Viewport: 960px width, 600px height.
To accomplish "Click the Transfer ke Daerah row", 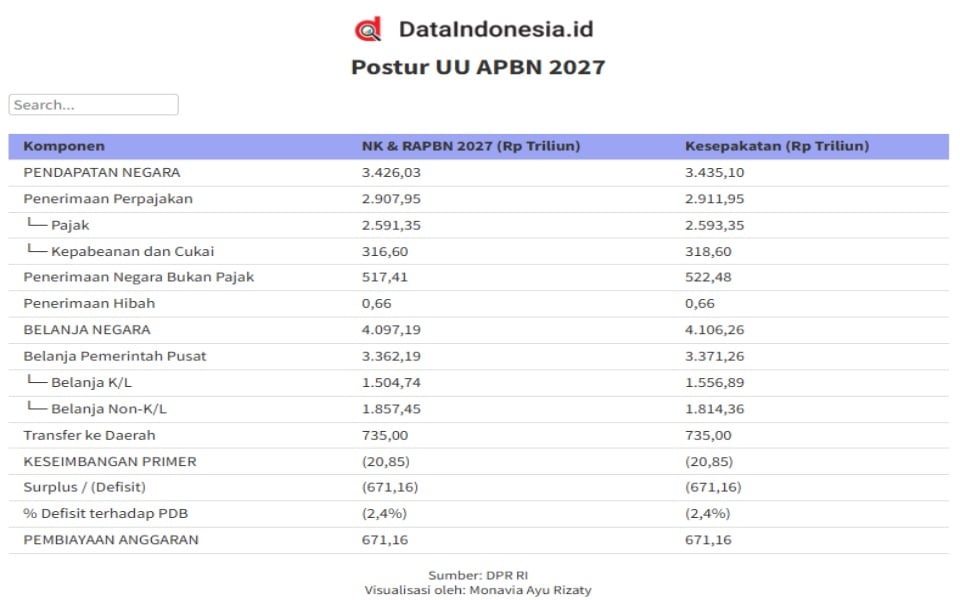I will [479, 435].
